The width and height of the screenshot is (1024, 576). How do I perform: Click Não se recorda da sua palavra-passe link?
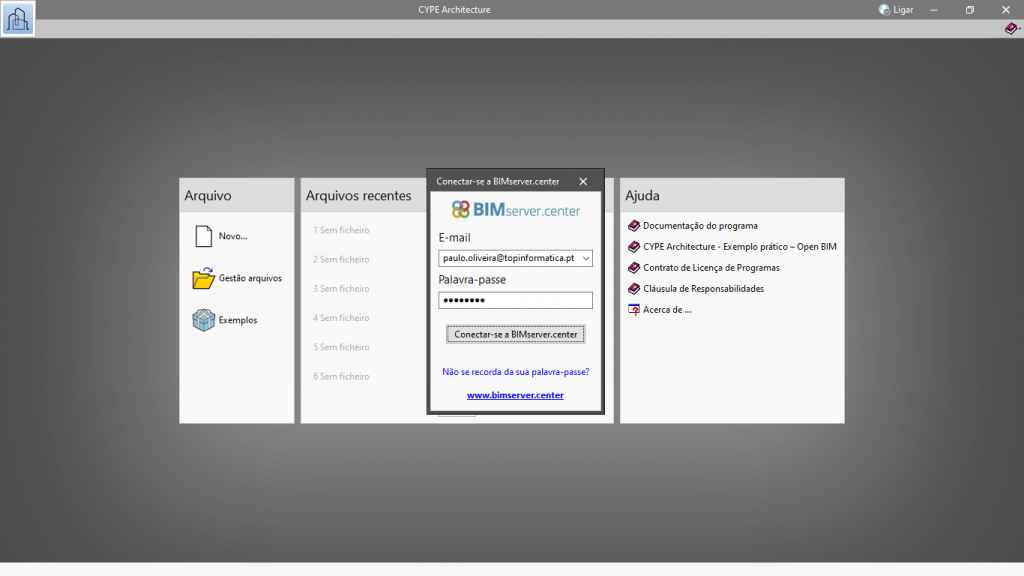[x=515, y=372]
